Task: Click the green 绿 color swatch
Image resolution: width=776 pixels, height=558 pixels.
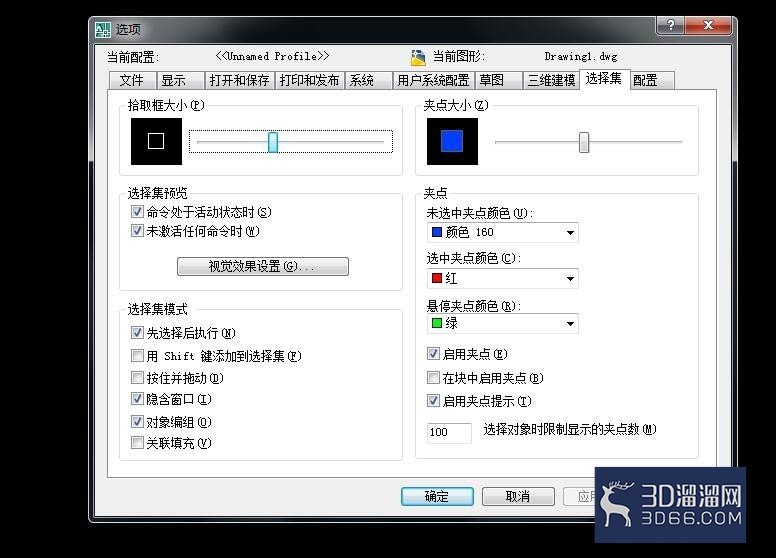Action: point(437,323)
